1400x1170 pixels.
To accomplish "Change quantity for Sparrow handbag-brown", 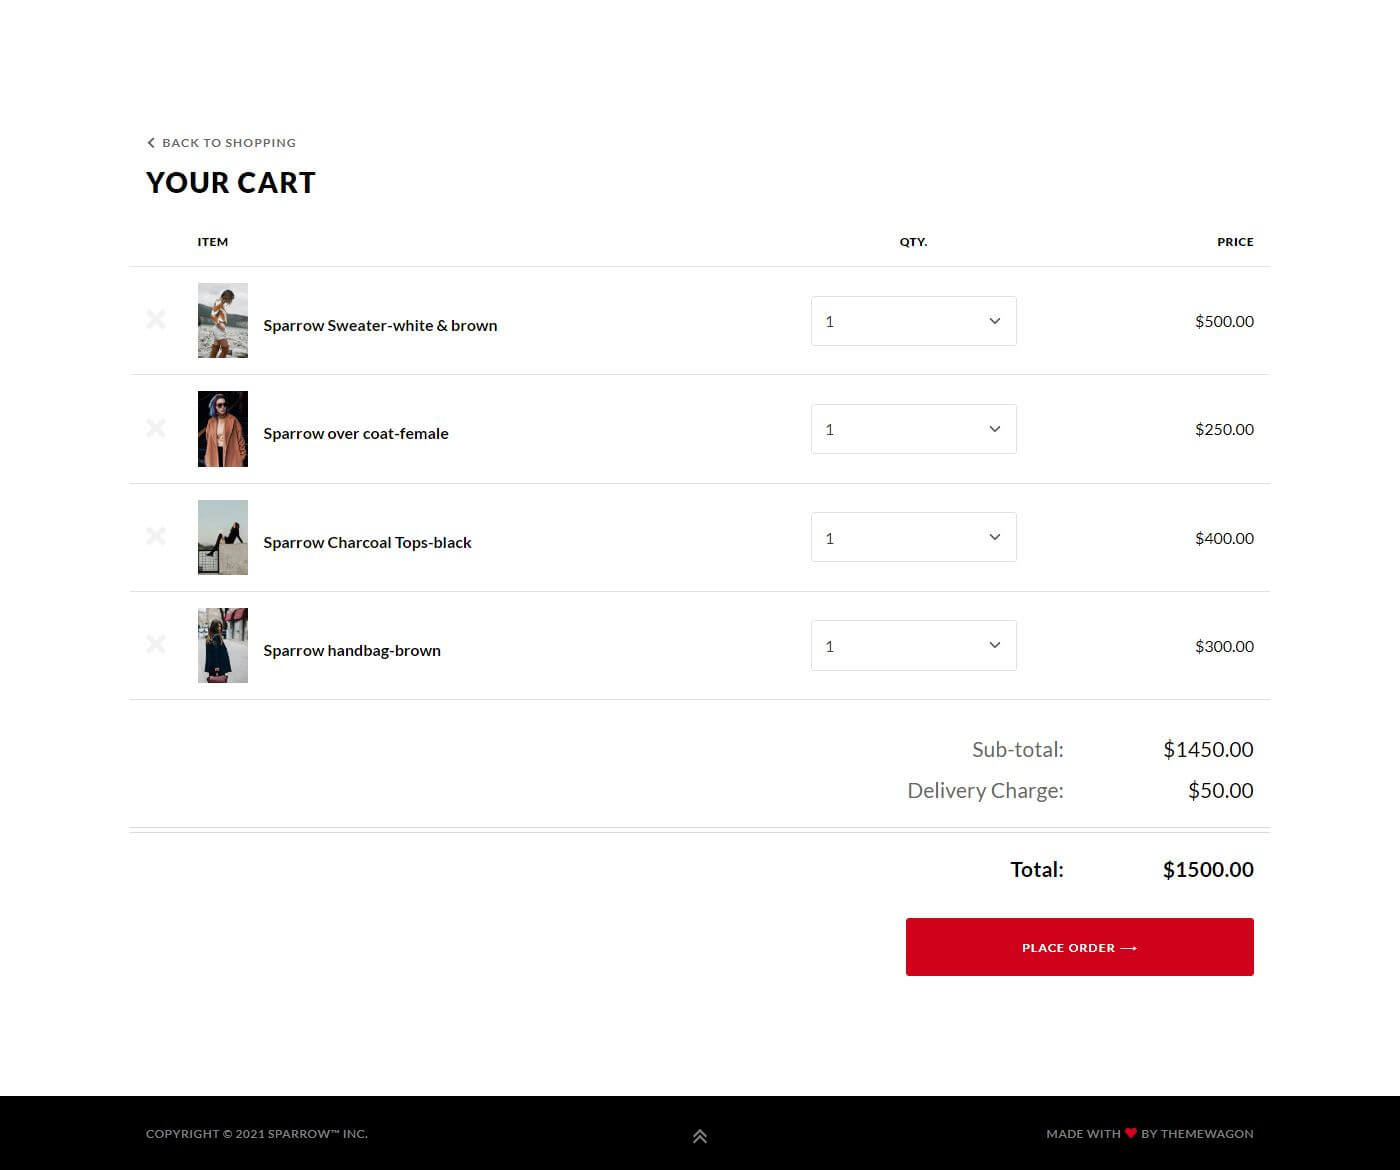I will tap(913, 646).
